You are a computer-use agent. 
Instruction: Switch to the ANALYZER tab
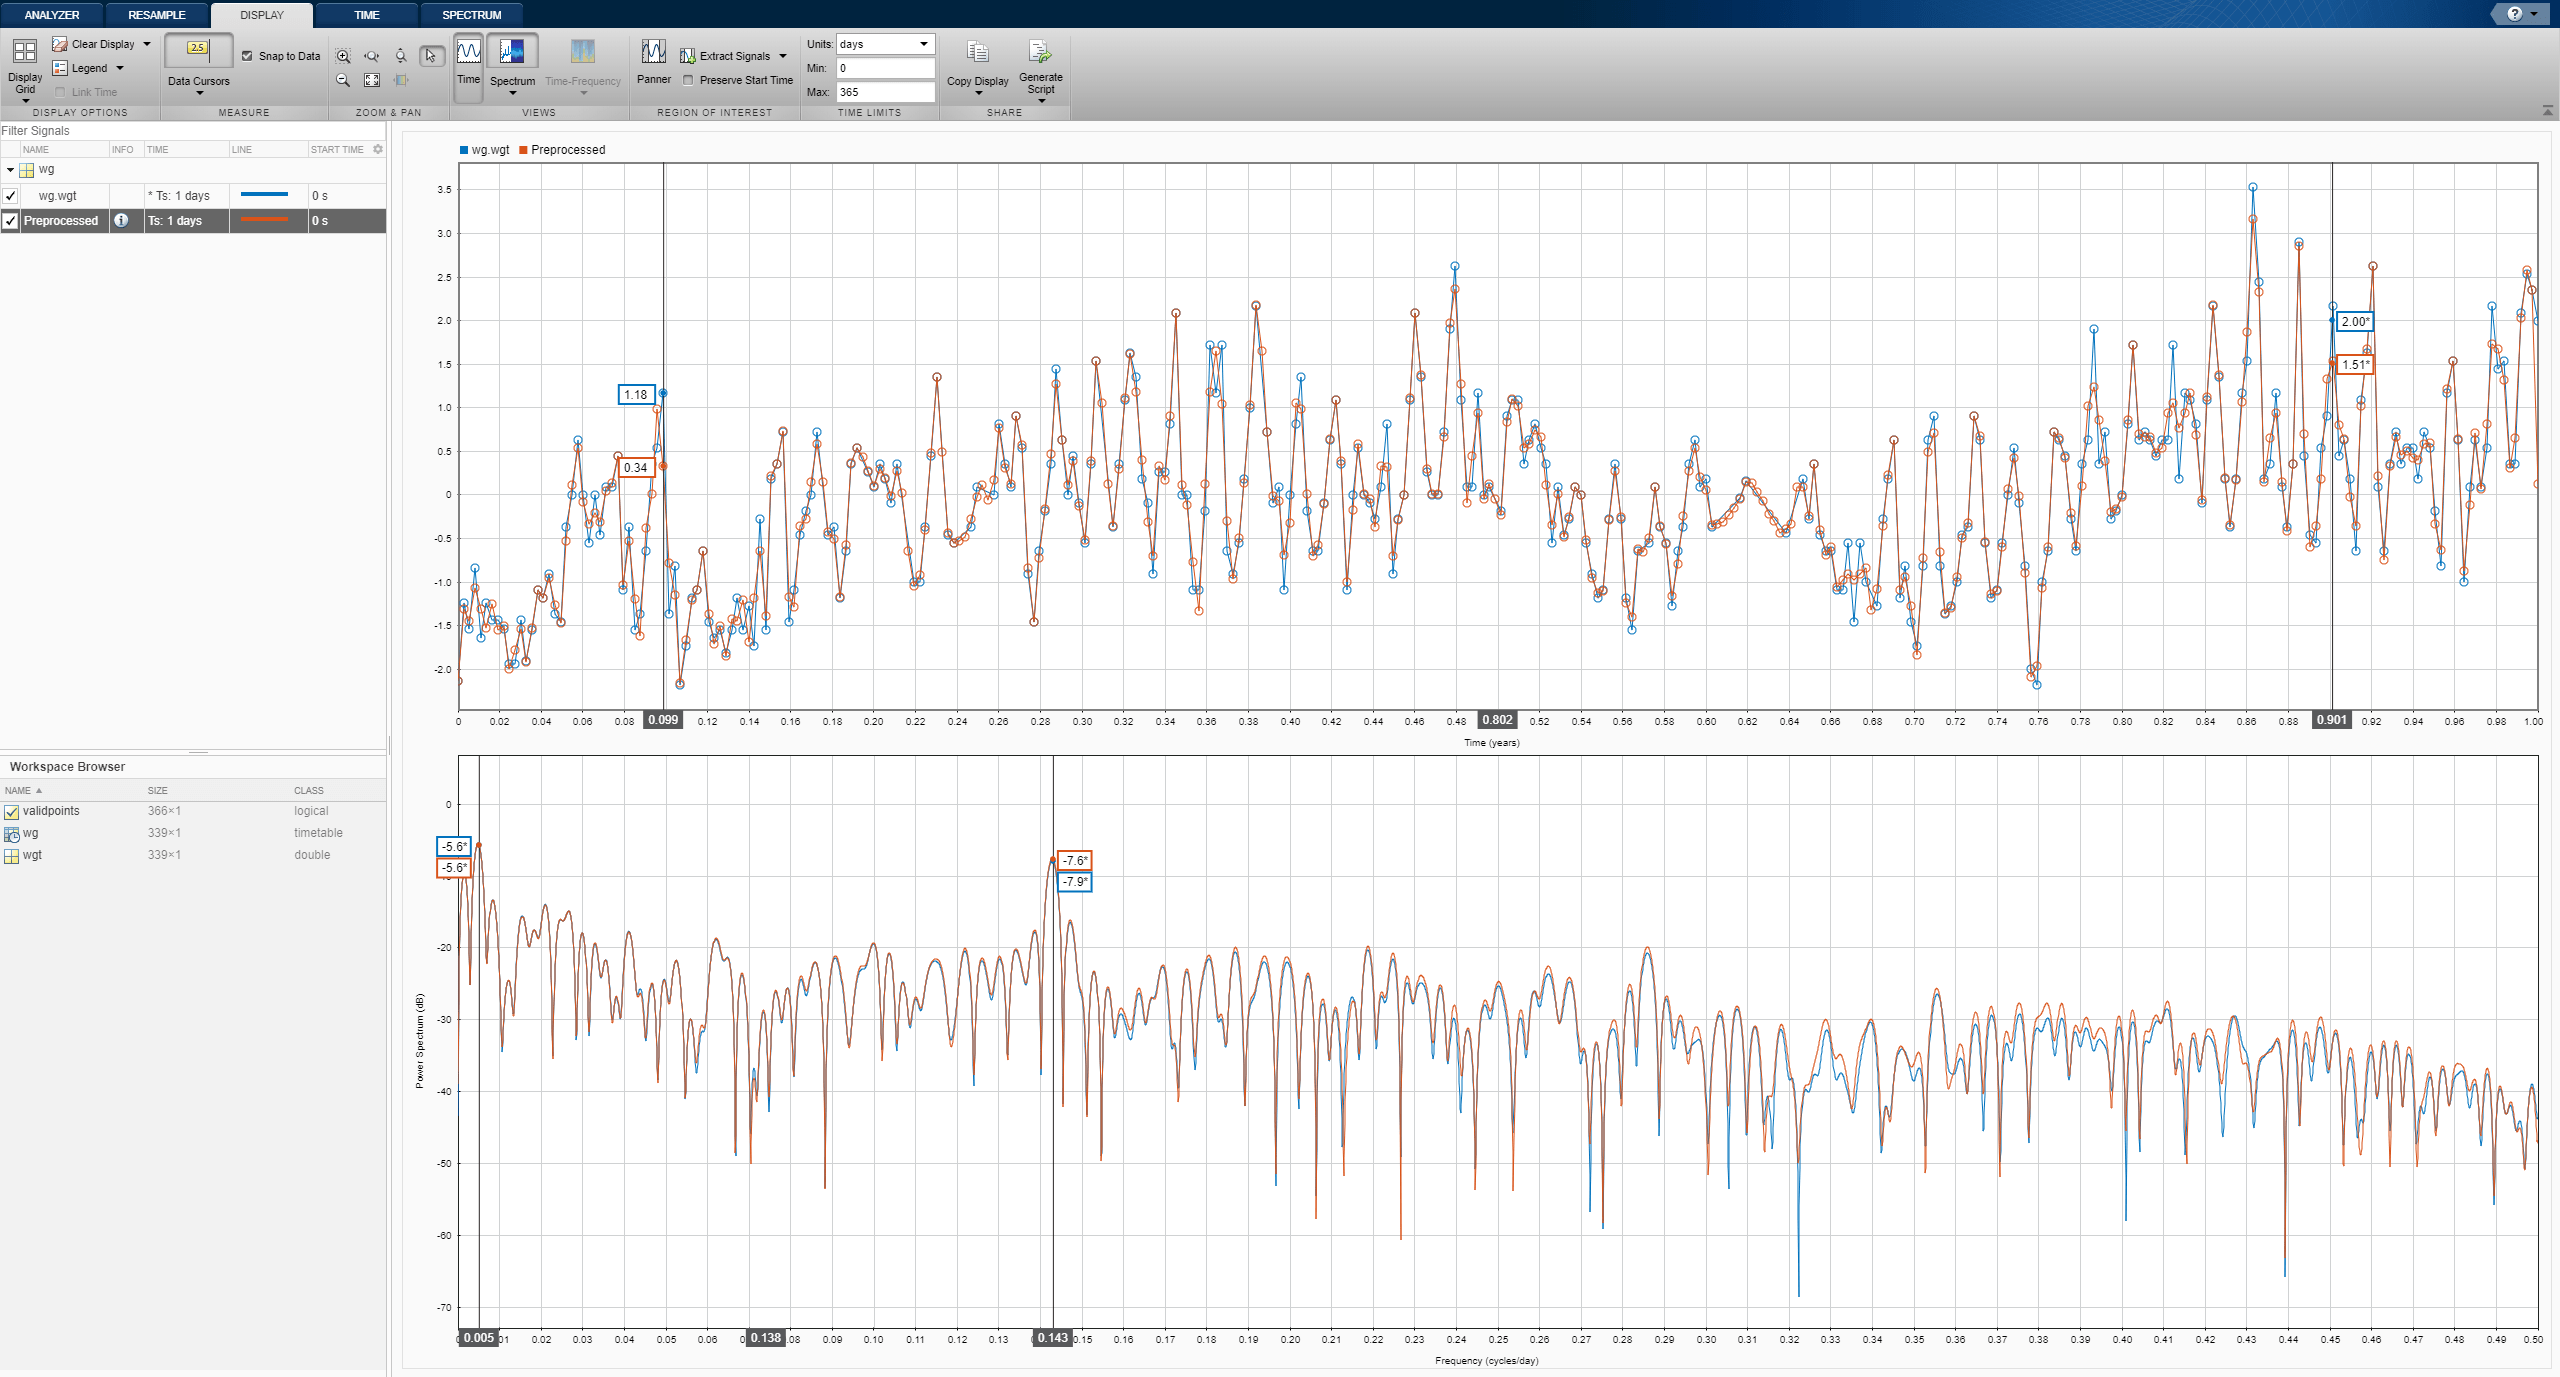click(x=51, y=15)
